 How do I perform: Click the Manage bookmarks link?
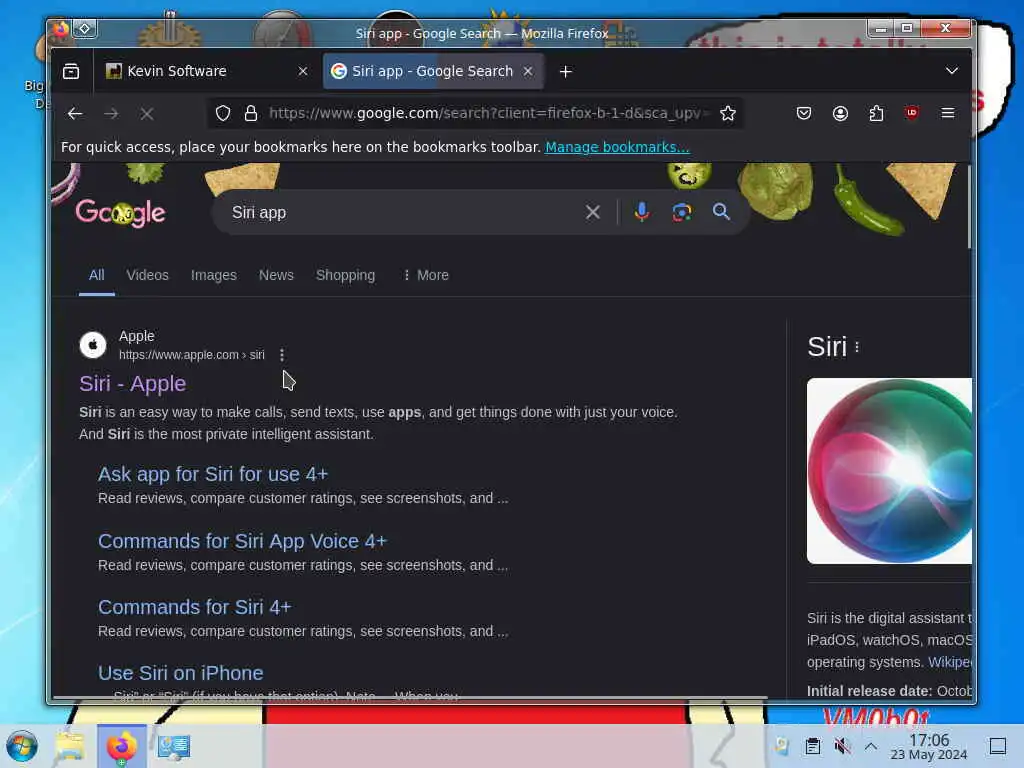(x=617, y=147)
